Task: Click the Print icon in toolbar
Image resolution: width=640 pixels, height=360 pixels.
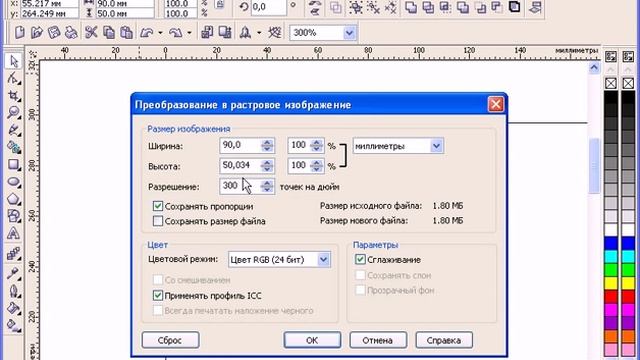Action: click(71, 33)
